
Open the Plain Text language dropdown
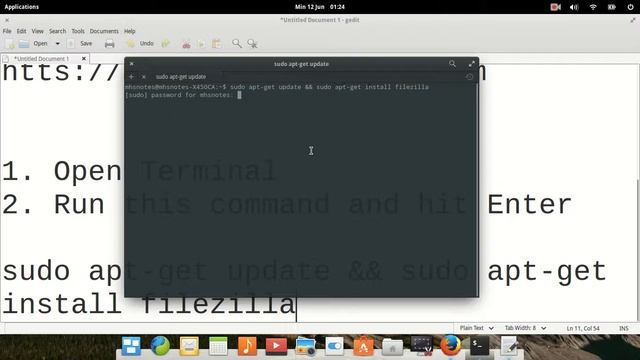point(477,328)
